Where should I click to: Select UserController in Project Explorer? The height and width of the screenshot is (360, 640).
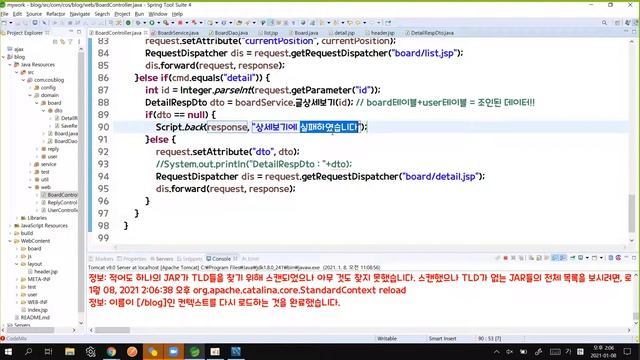(x=59, y=210)
